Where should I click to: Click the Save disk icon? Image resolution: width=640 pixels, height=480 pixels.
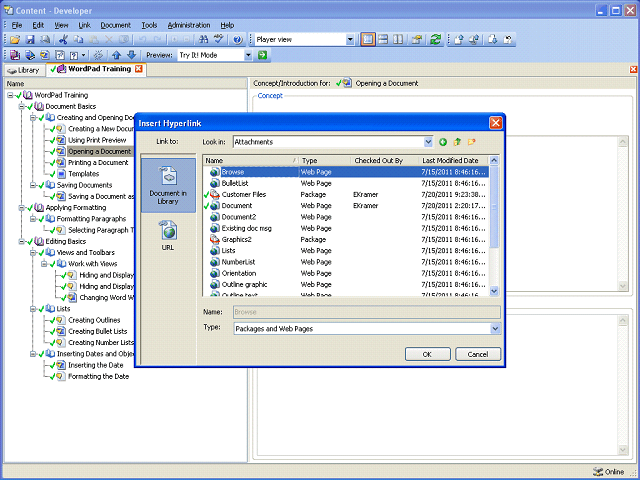tap(30, 40)
